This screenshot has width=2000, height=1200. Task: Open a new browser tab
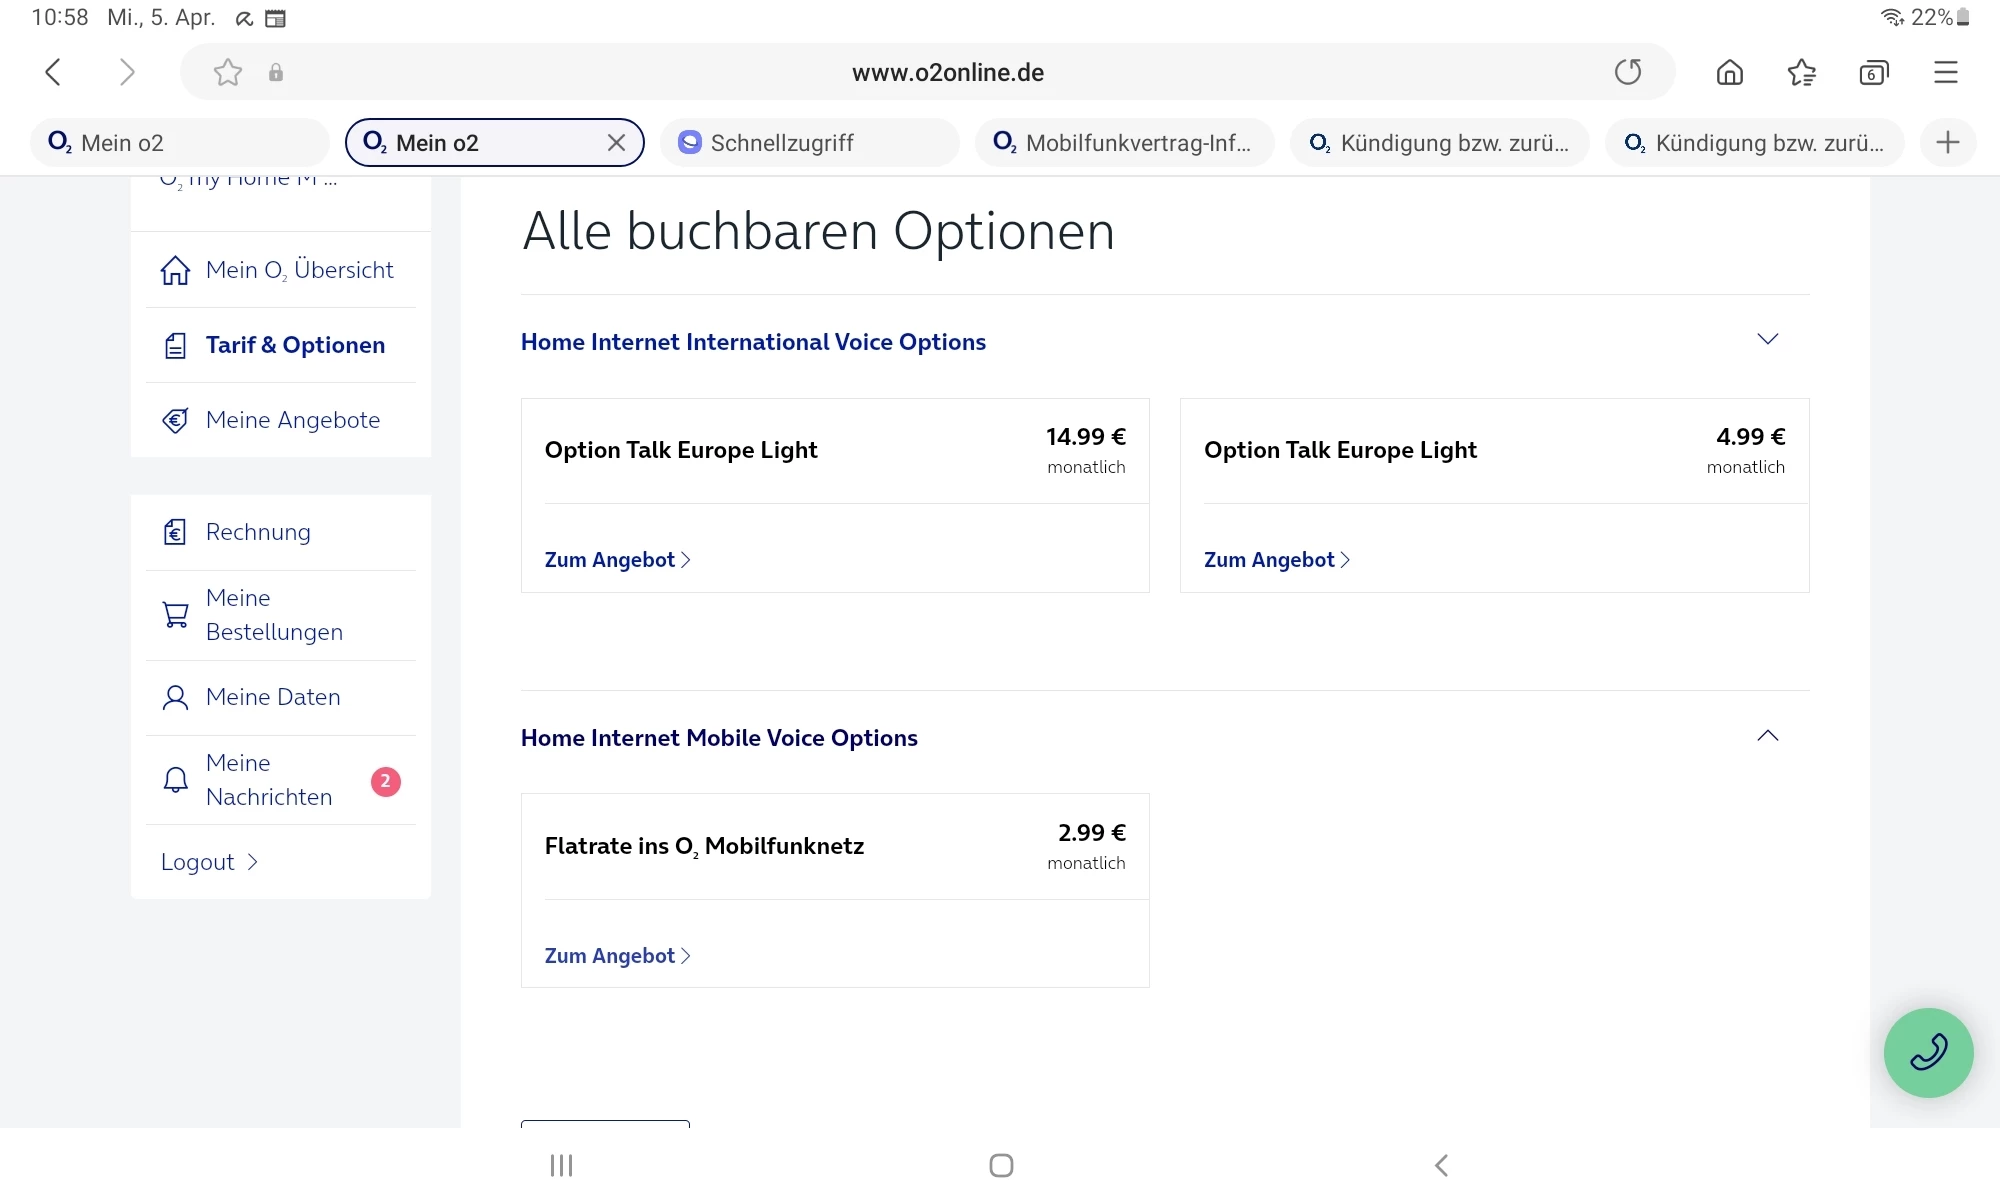coord(1947,143)
